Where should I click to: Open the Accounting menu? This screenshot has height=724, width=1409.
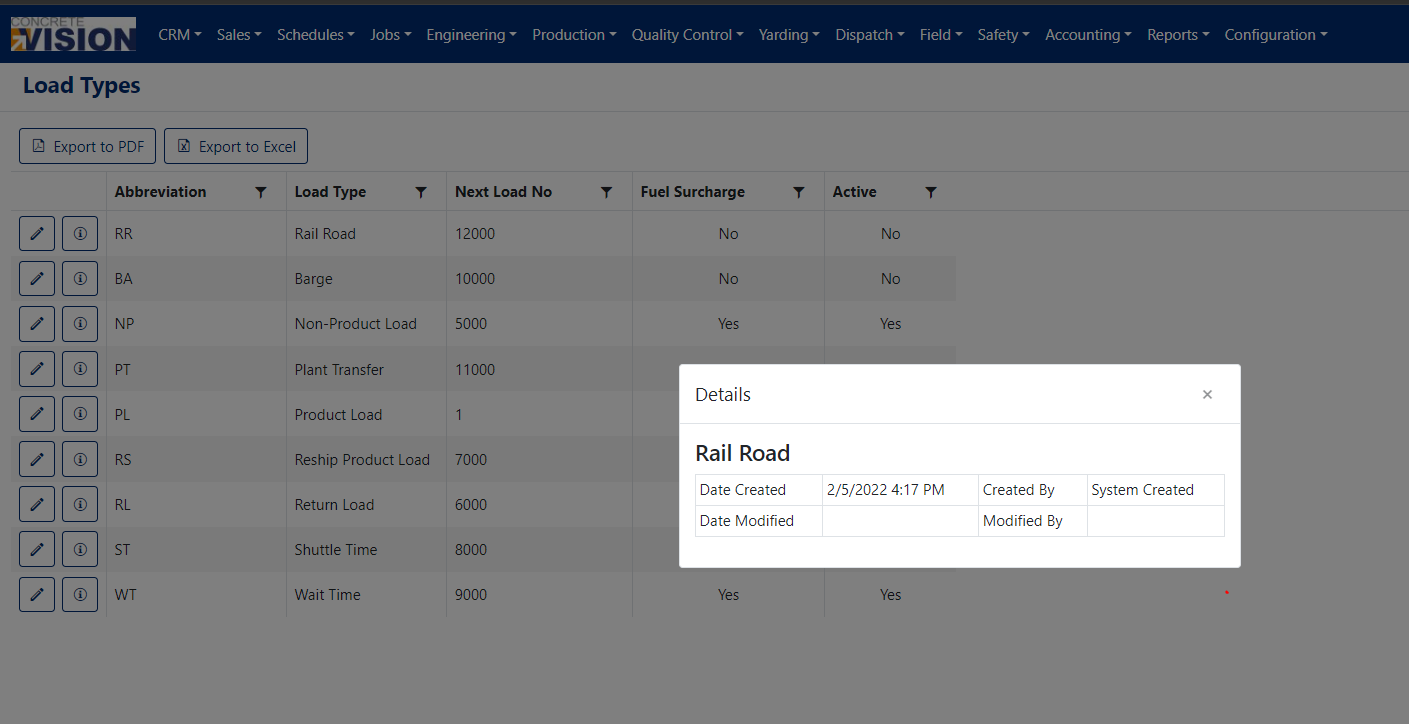tap(1088, 34)
